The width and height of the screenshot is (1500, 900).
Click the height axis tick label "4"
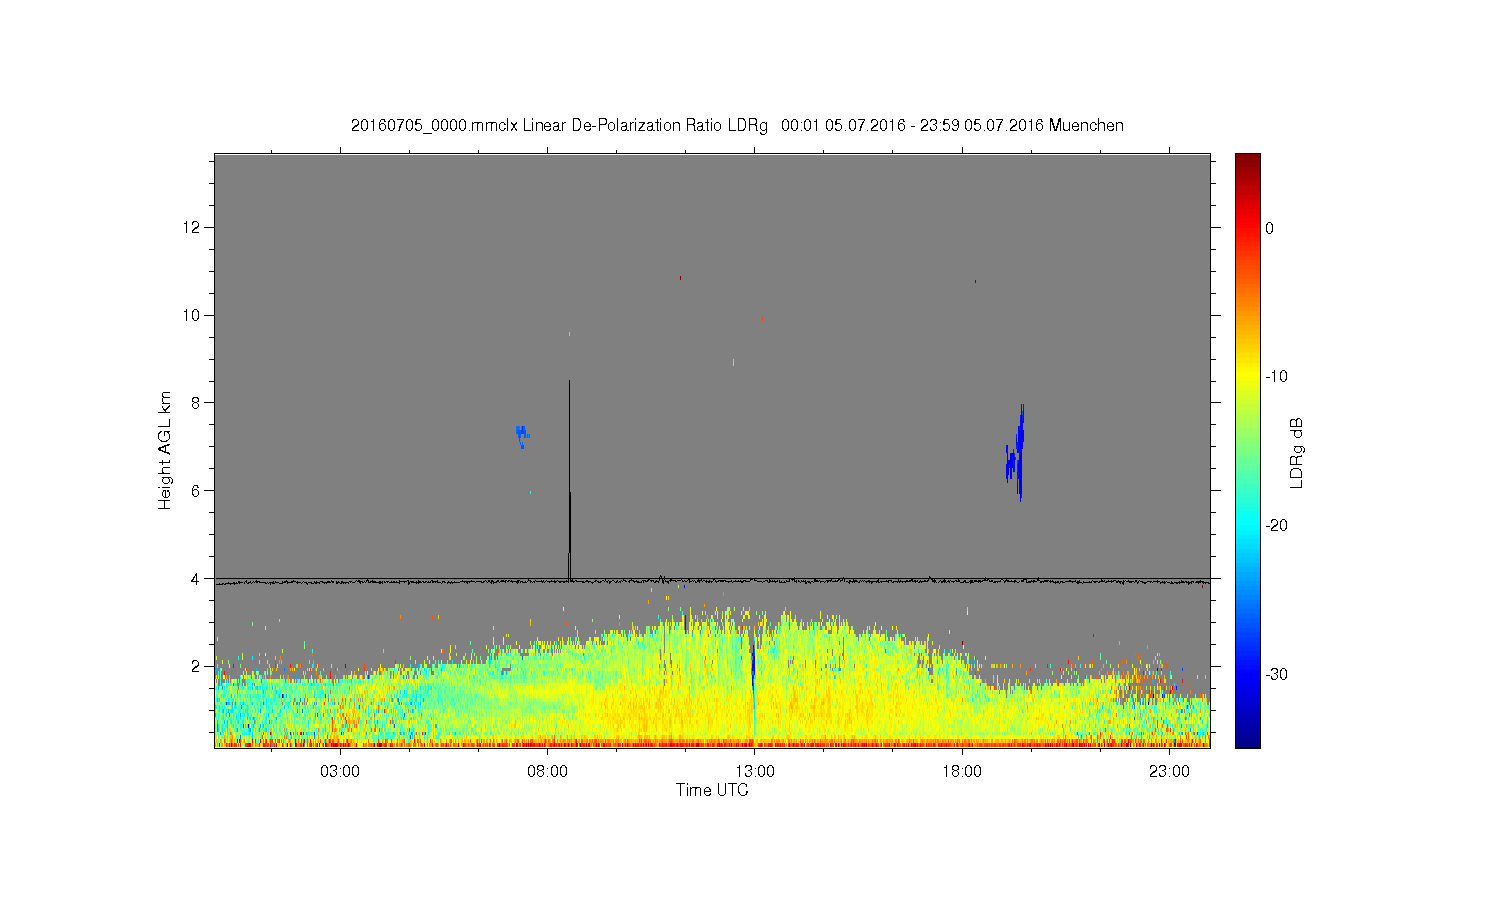click(x=196, y=578)
